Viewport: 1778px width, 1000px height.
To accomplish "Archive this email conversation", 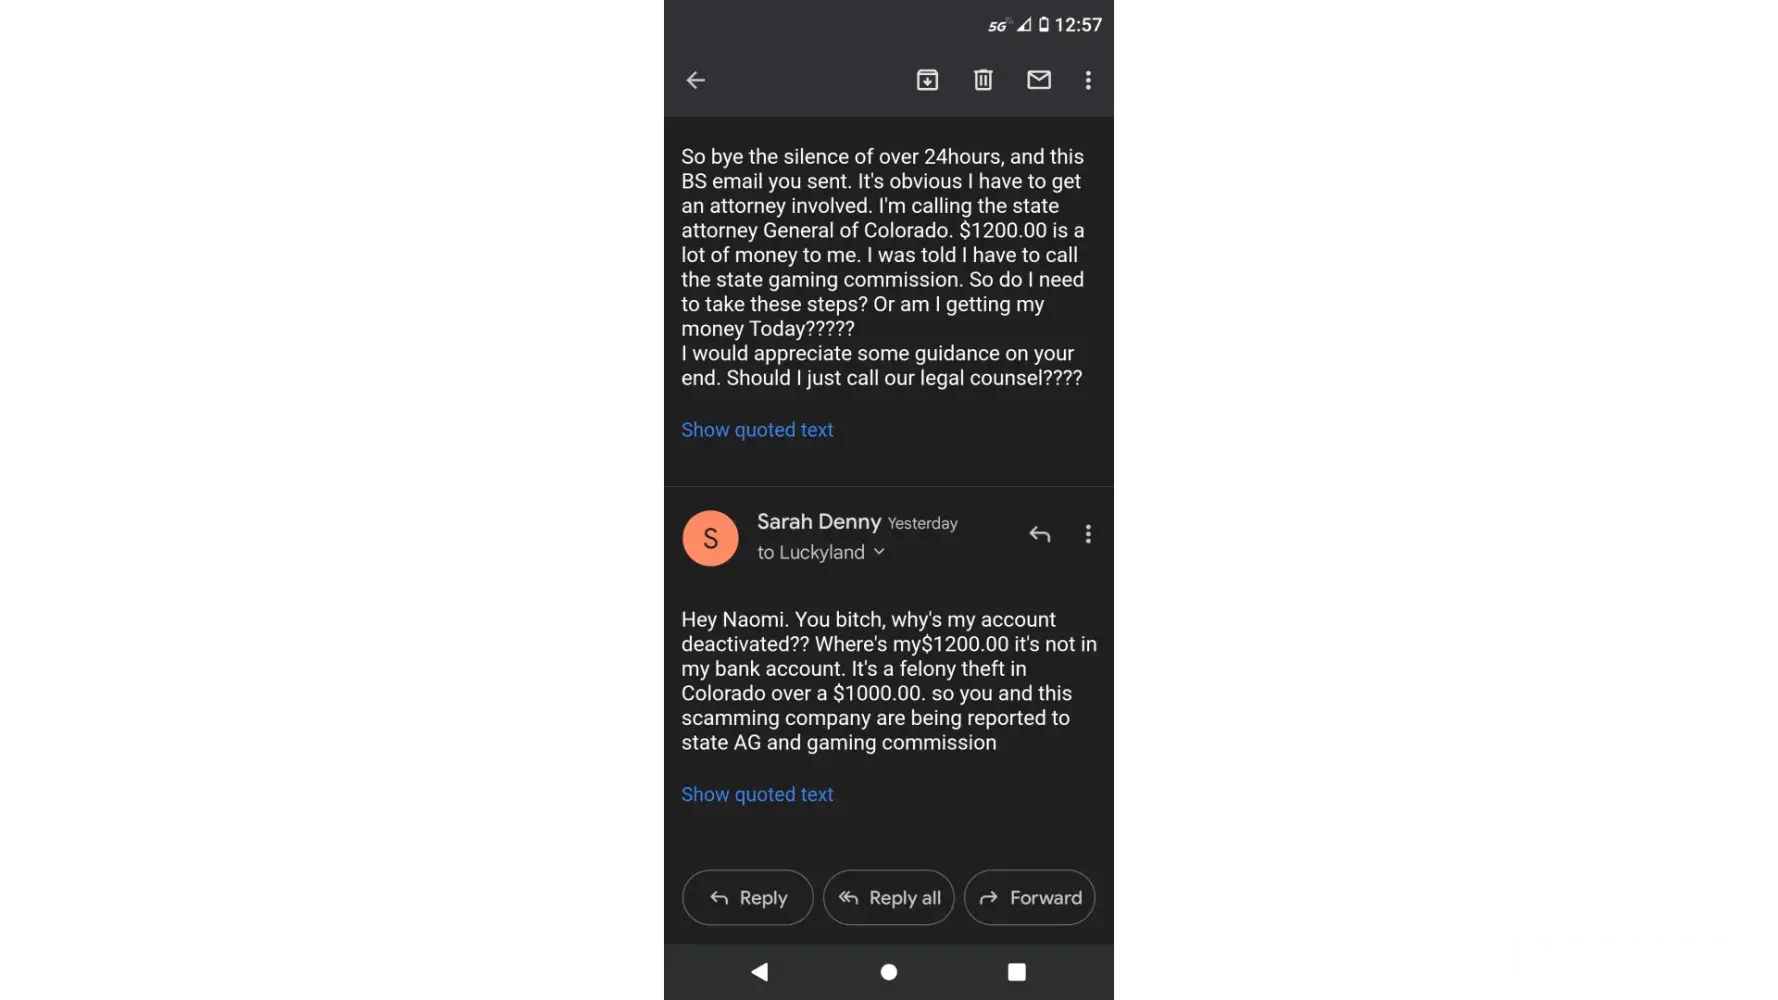I will click(x=927, y=80).
